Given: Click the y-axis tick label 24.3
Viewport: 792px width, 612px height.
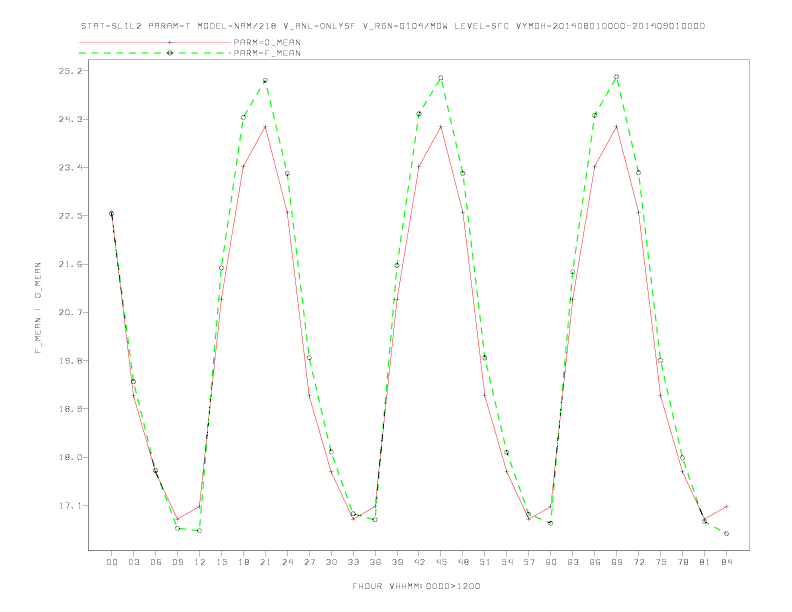Looking at the screenshot, I should 70,119.
